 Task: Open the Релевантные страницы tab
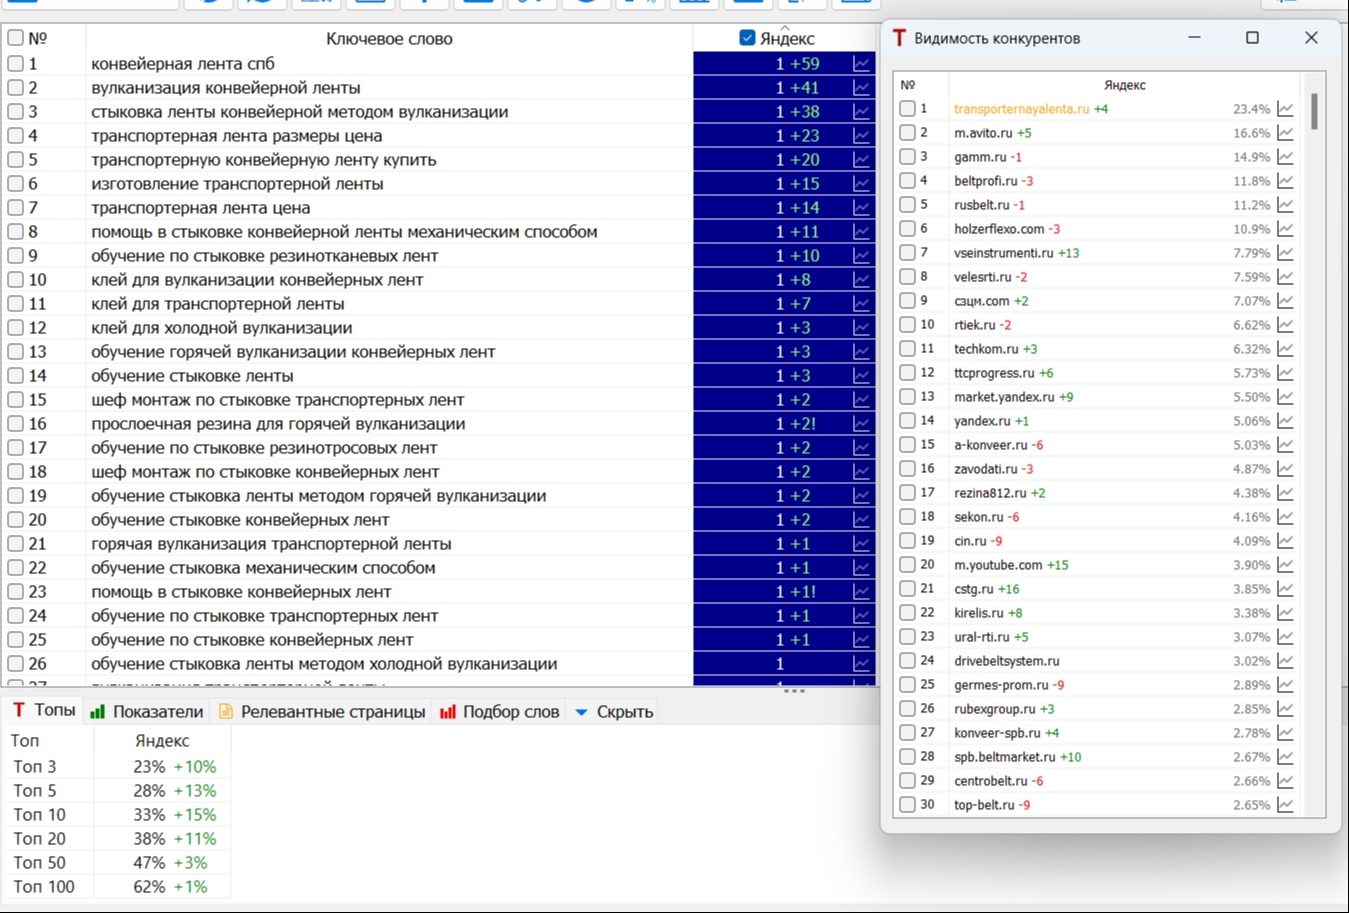[x=322, y=712]
